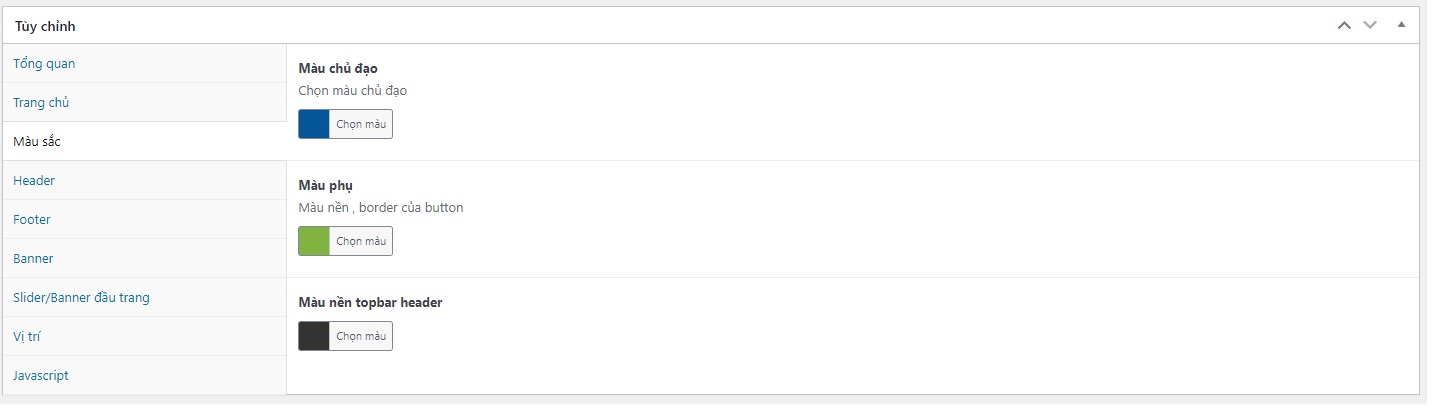
Task: Go to the Footer tab
Action: tap(32, 220)
